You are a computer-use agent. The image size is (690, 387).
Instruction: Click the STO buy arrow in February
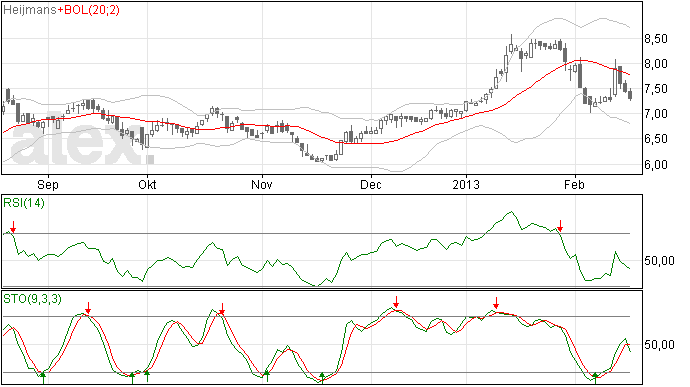[595, 378]
